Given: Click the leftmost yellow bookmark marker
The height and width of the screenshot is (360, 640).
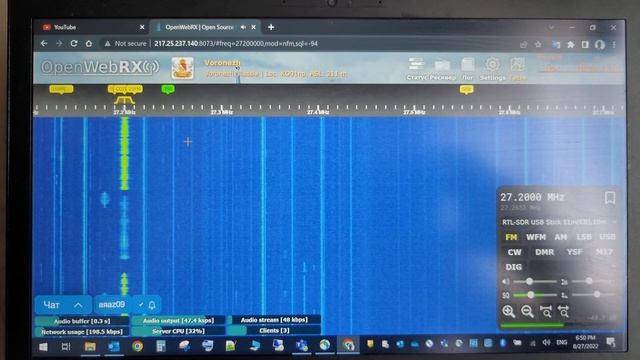Looking at the screenshot, I should pos(61,89).
